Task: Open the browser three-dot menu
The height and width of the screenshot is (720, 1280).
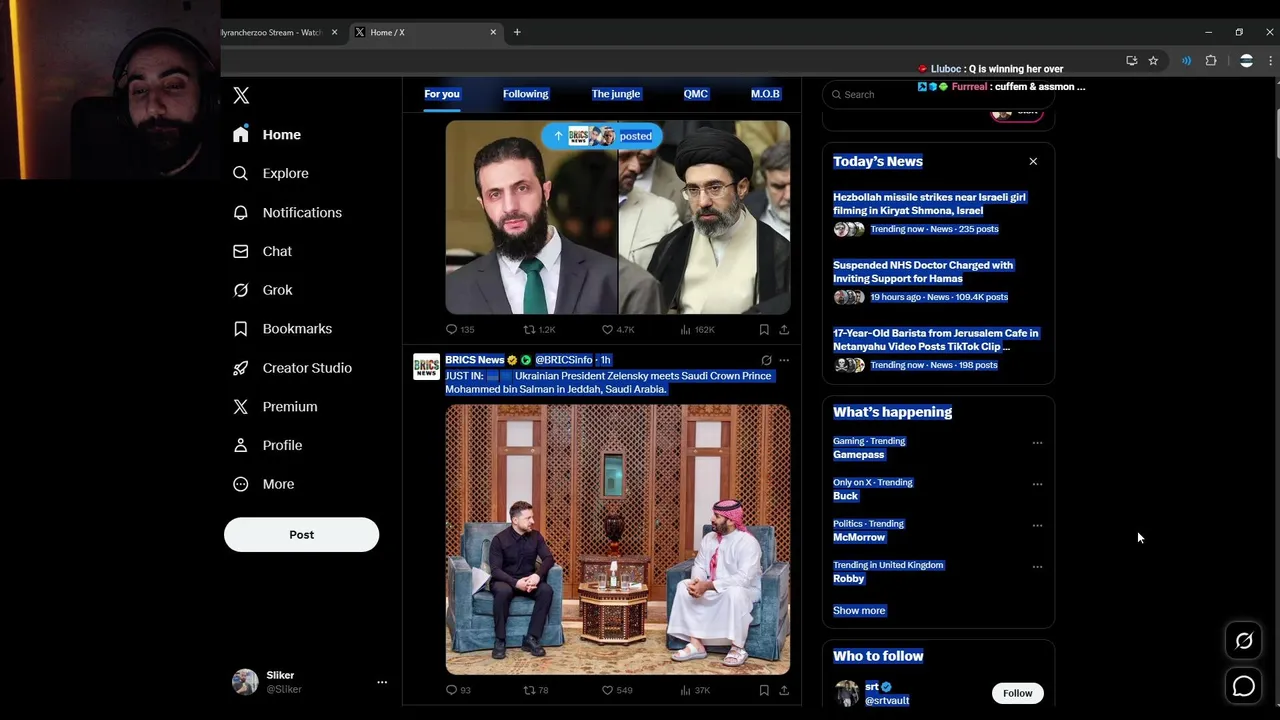Action: pyautogui.click(x=1270, y=61)
